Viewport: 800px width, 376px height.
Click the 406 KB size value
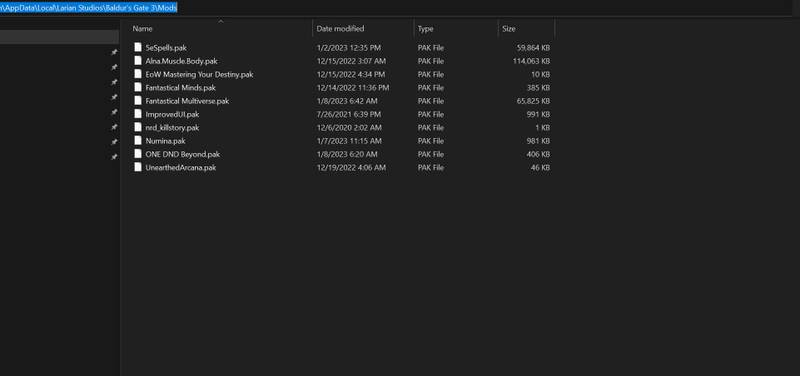(538, 154)
